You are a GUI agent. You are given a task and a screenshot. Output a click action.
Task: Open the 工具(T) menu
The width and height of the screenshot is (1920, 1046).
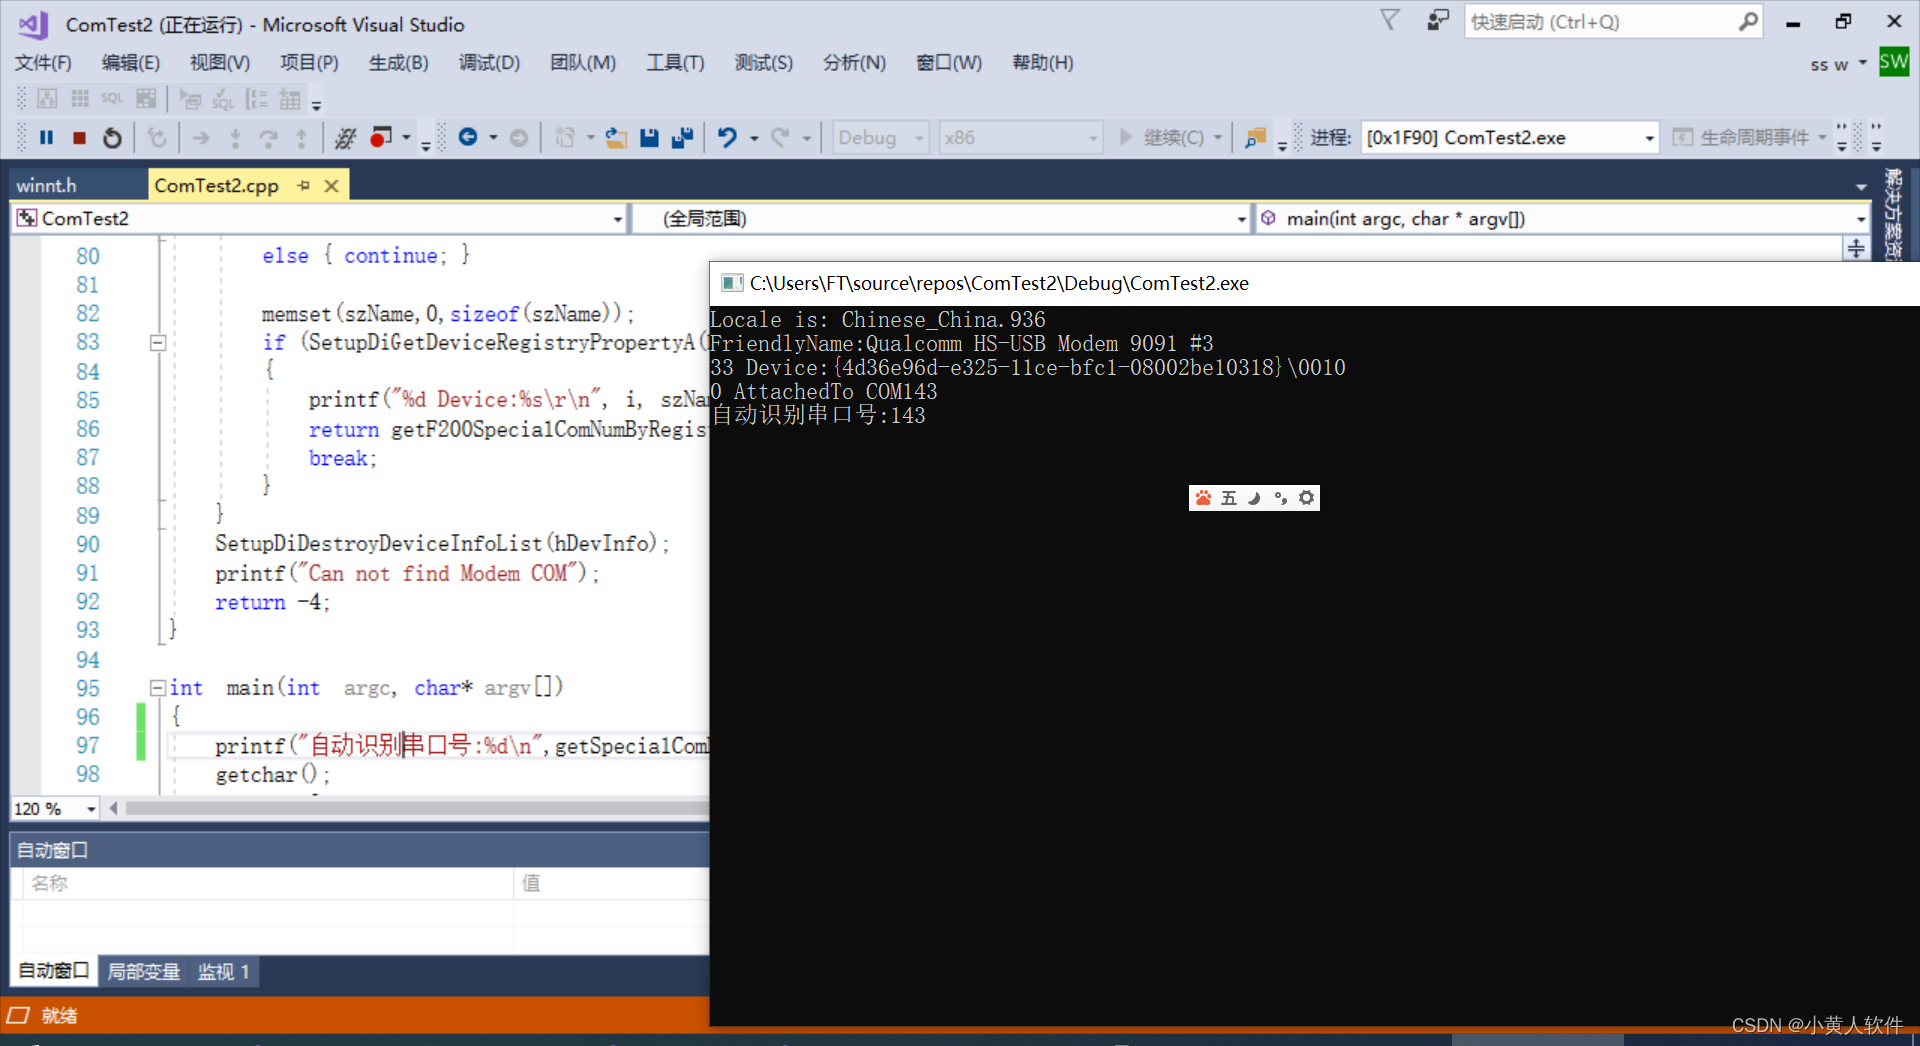click(x=675, y=63)
